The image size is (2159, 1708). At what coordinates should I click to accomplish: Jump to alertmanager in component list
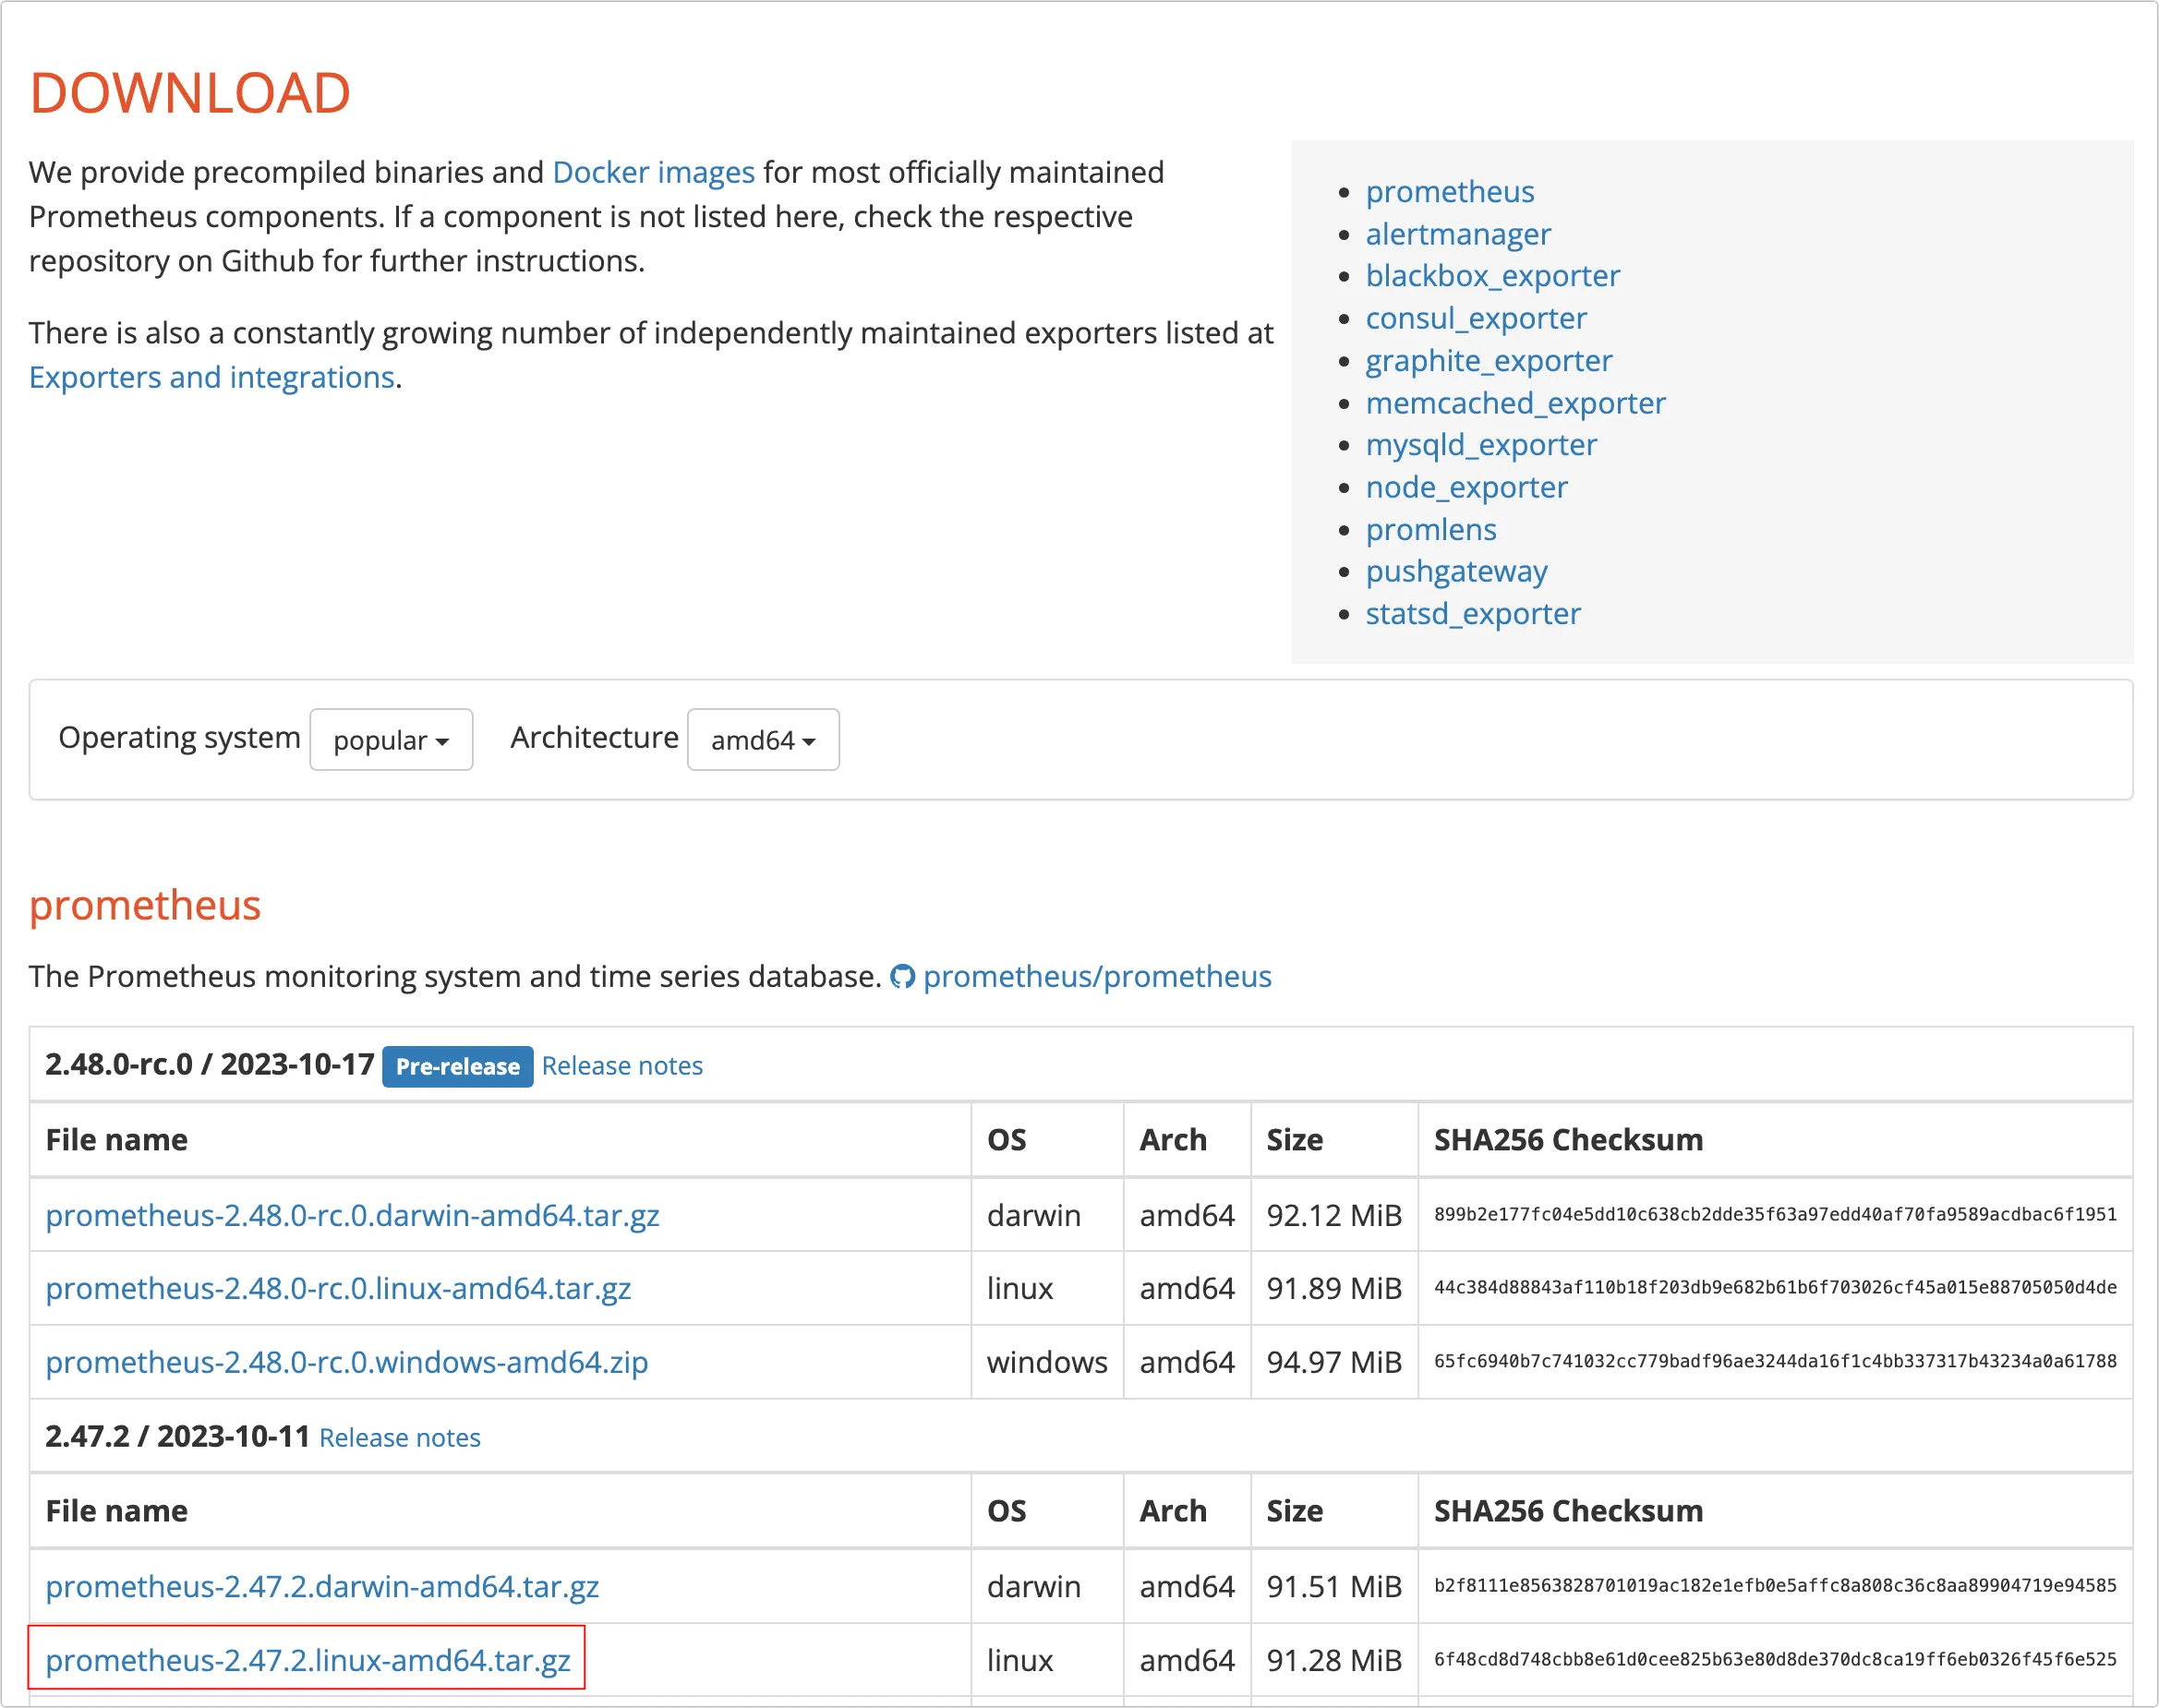click(1457, 234)
